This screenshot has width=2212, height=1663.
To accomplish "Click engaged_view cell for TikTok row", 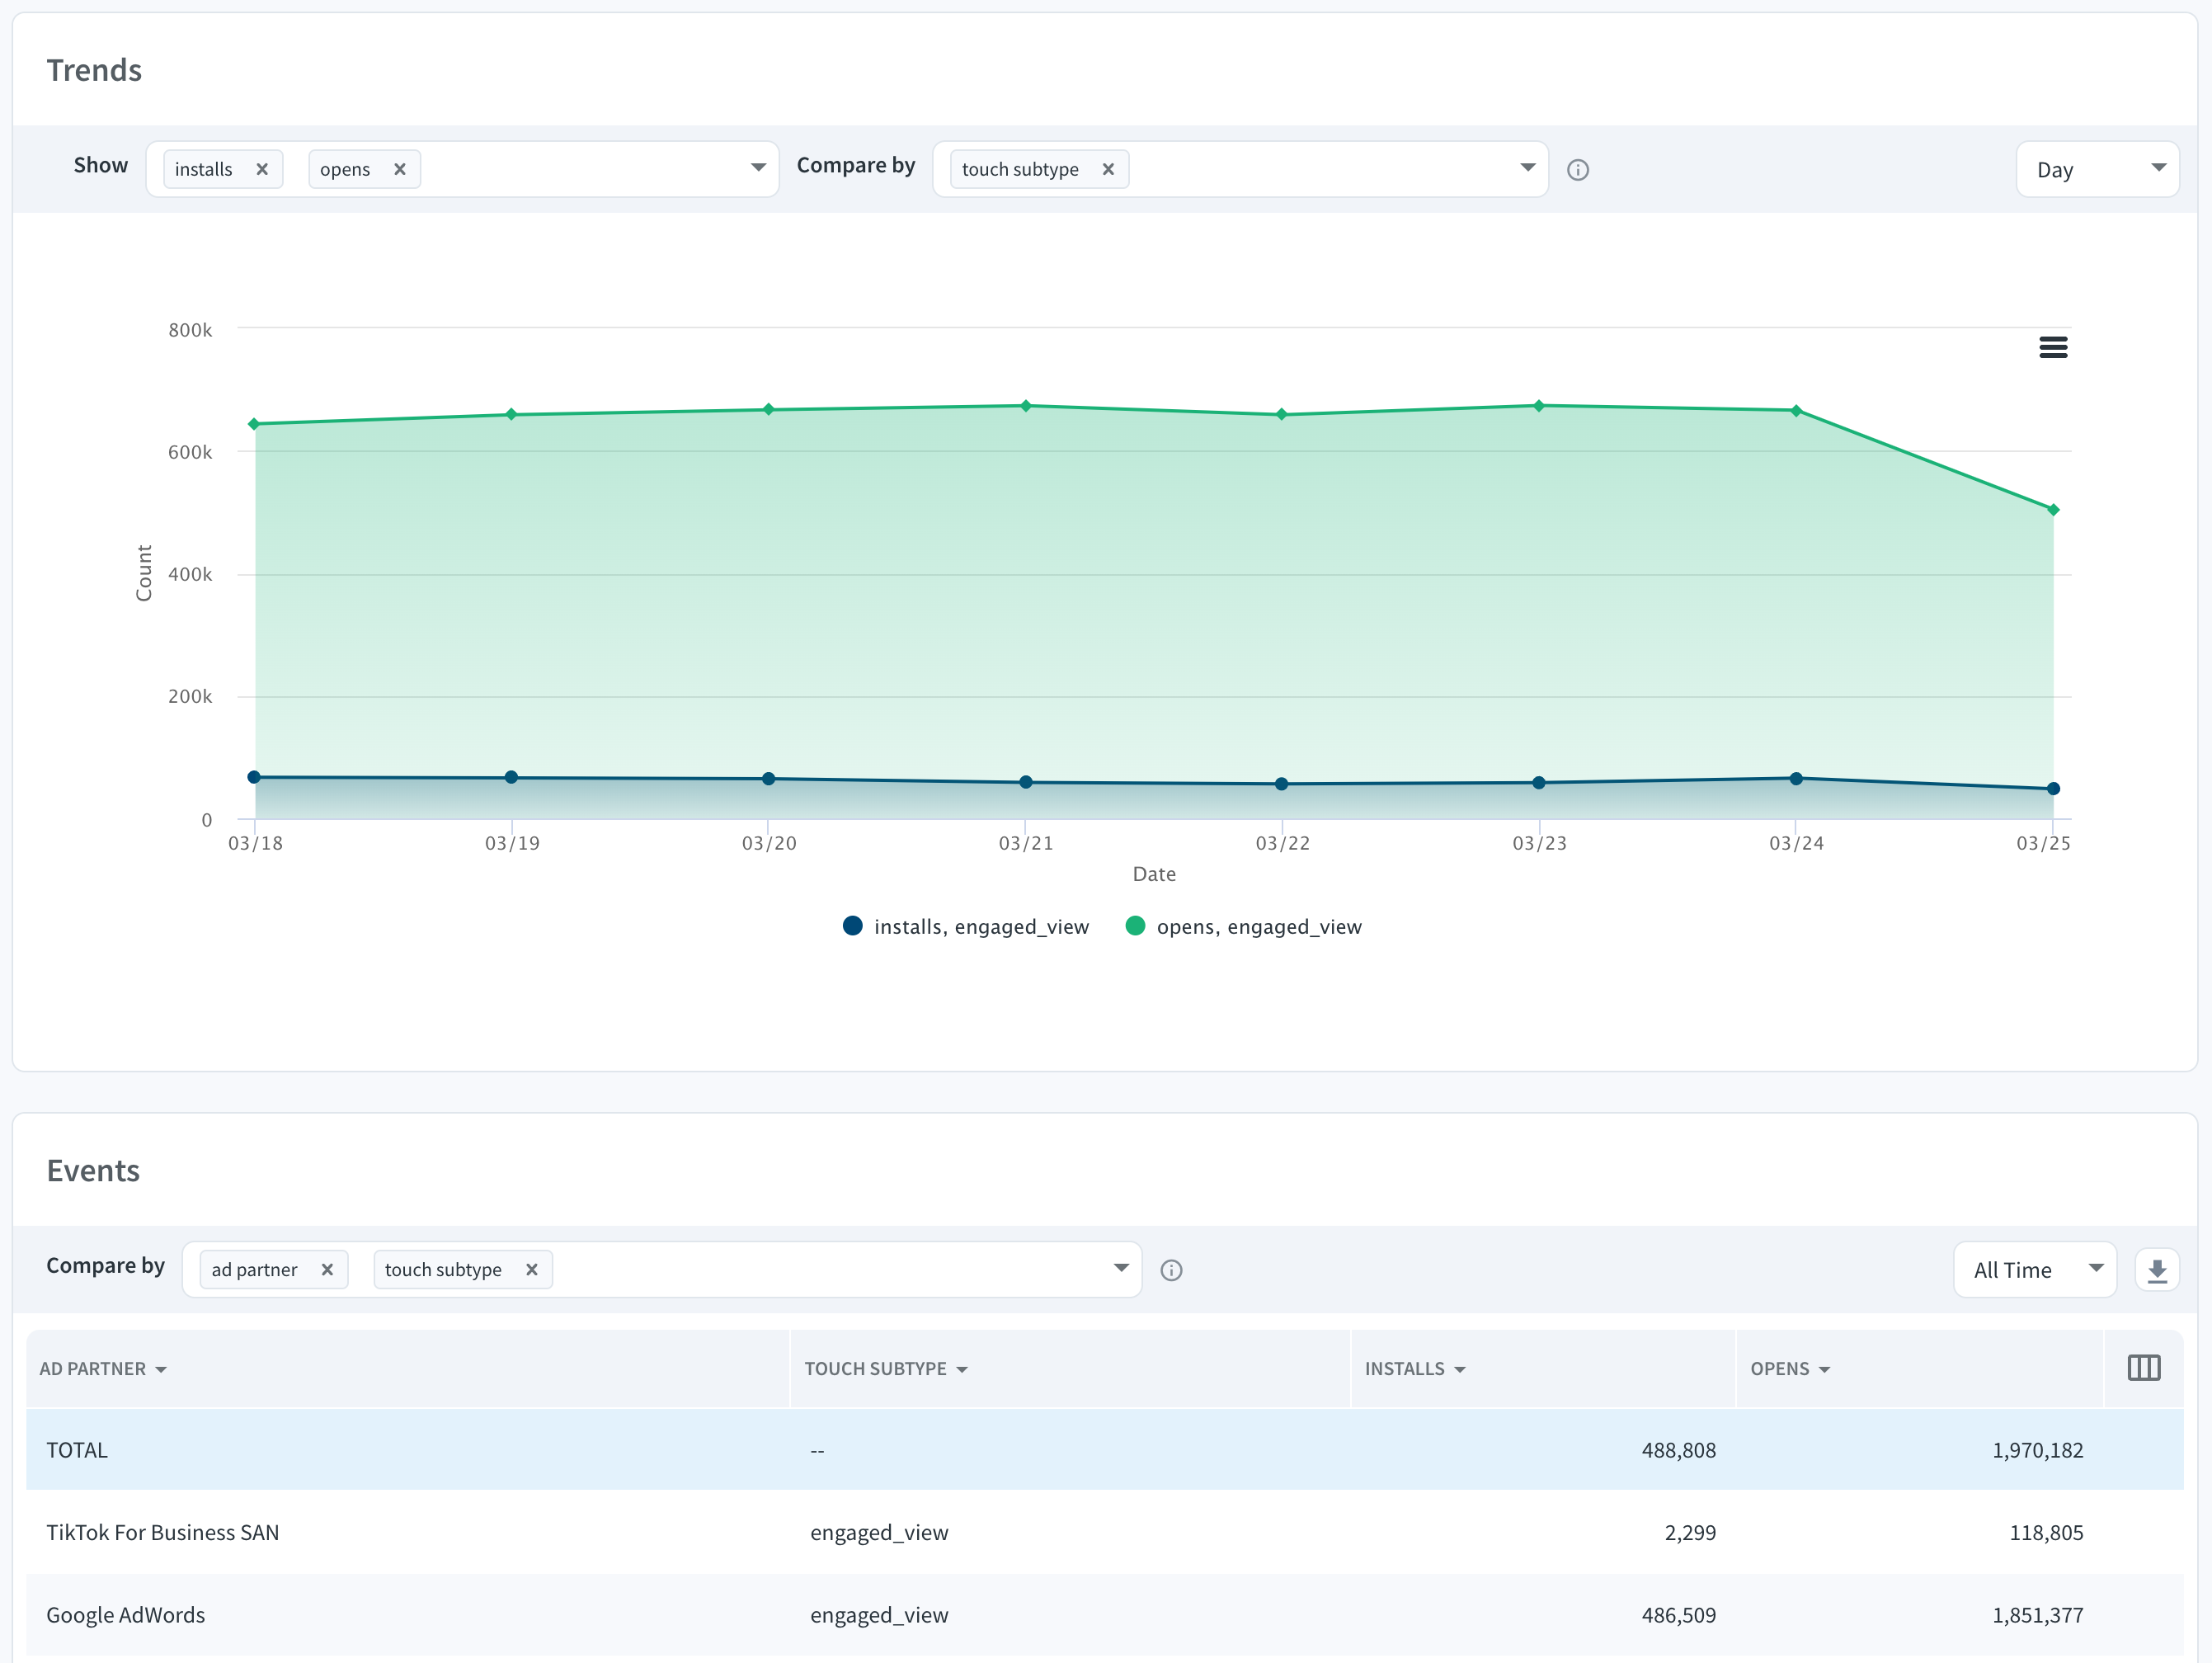I will point(879,1532).
